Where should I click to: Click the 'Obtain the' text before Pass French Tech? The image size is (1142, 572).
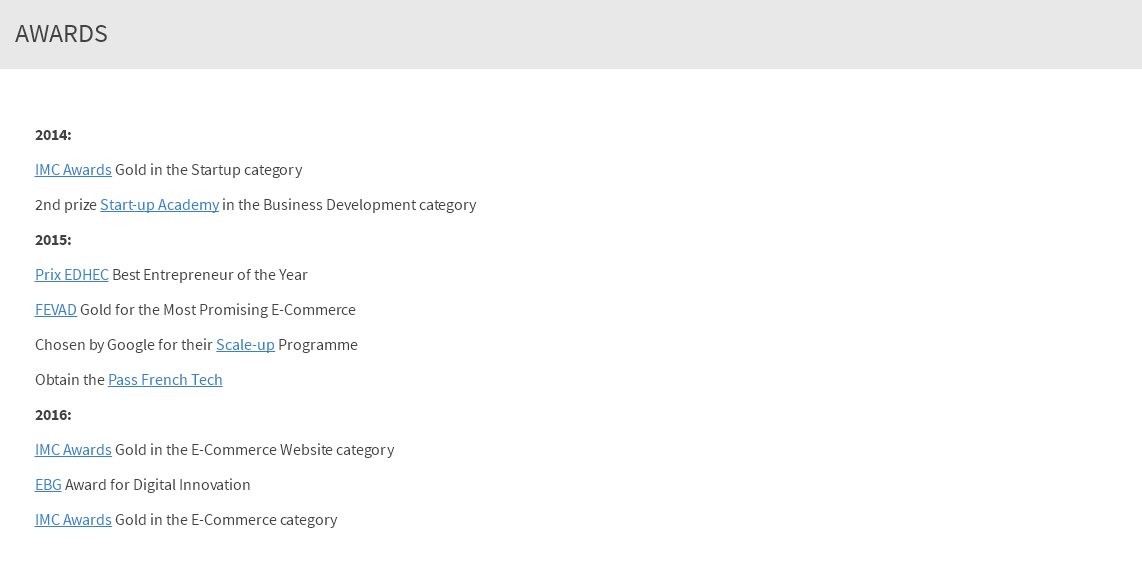point(70,380)
